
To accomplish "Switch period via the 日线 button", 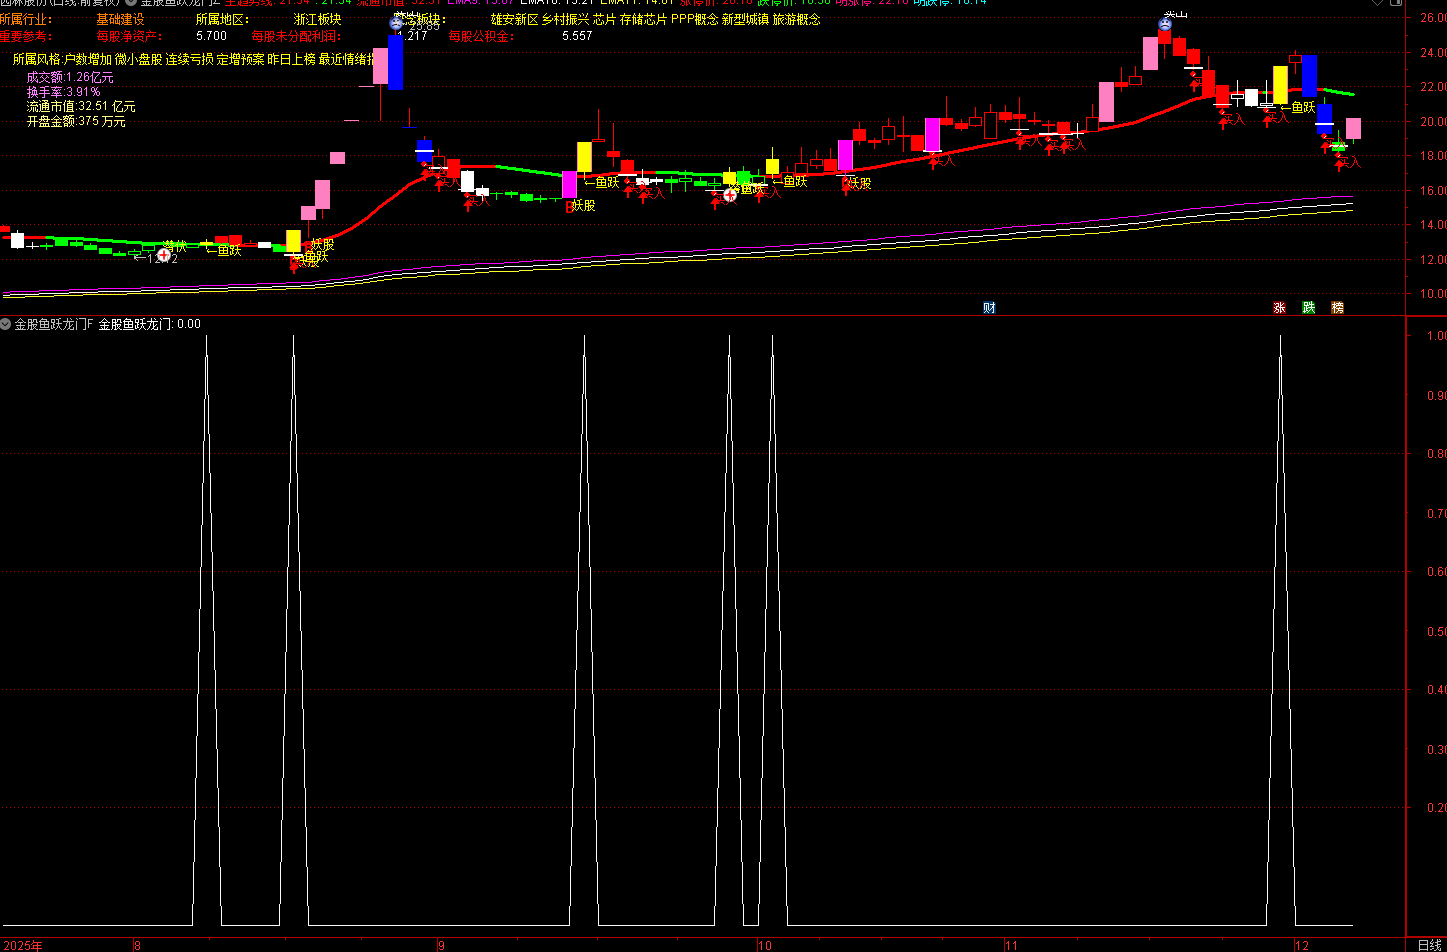I will (1429, 945).
